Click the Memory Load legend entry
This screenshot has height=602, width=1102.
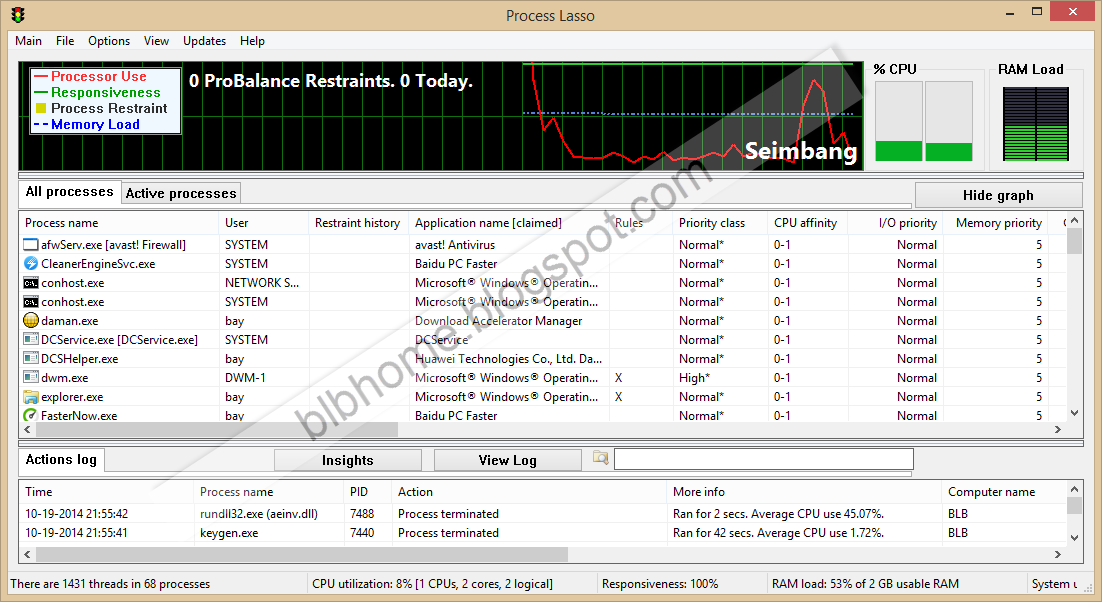pyautogui.click(x=87, y=124)
